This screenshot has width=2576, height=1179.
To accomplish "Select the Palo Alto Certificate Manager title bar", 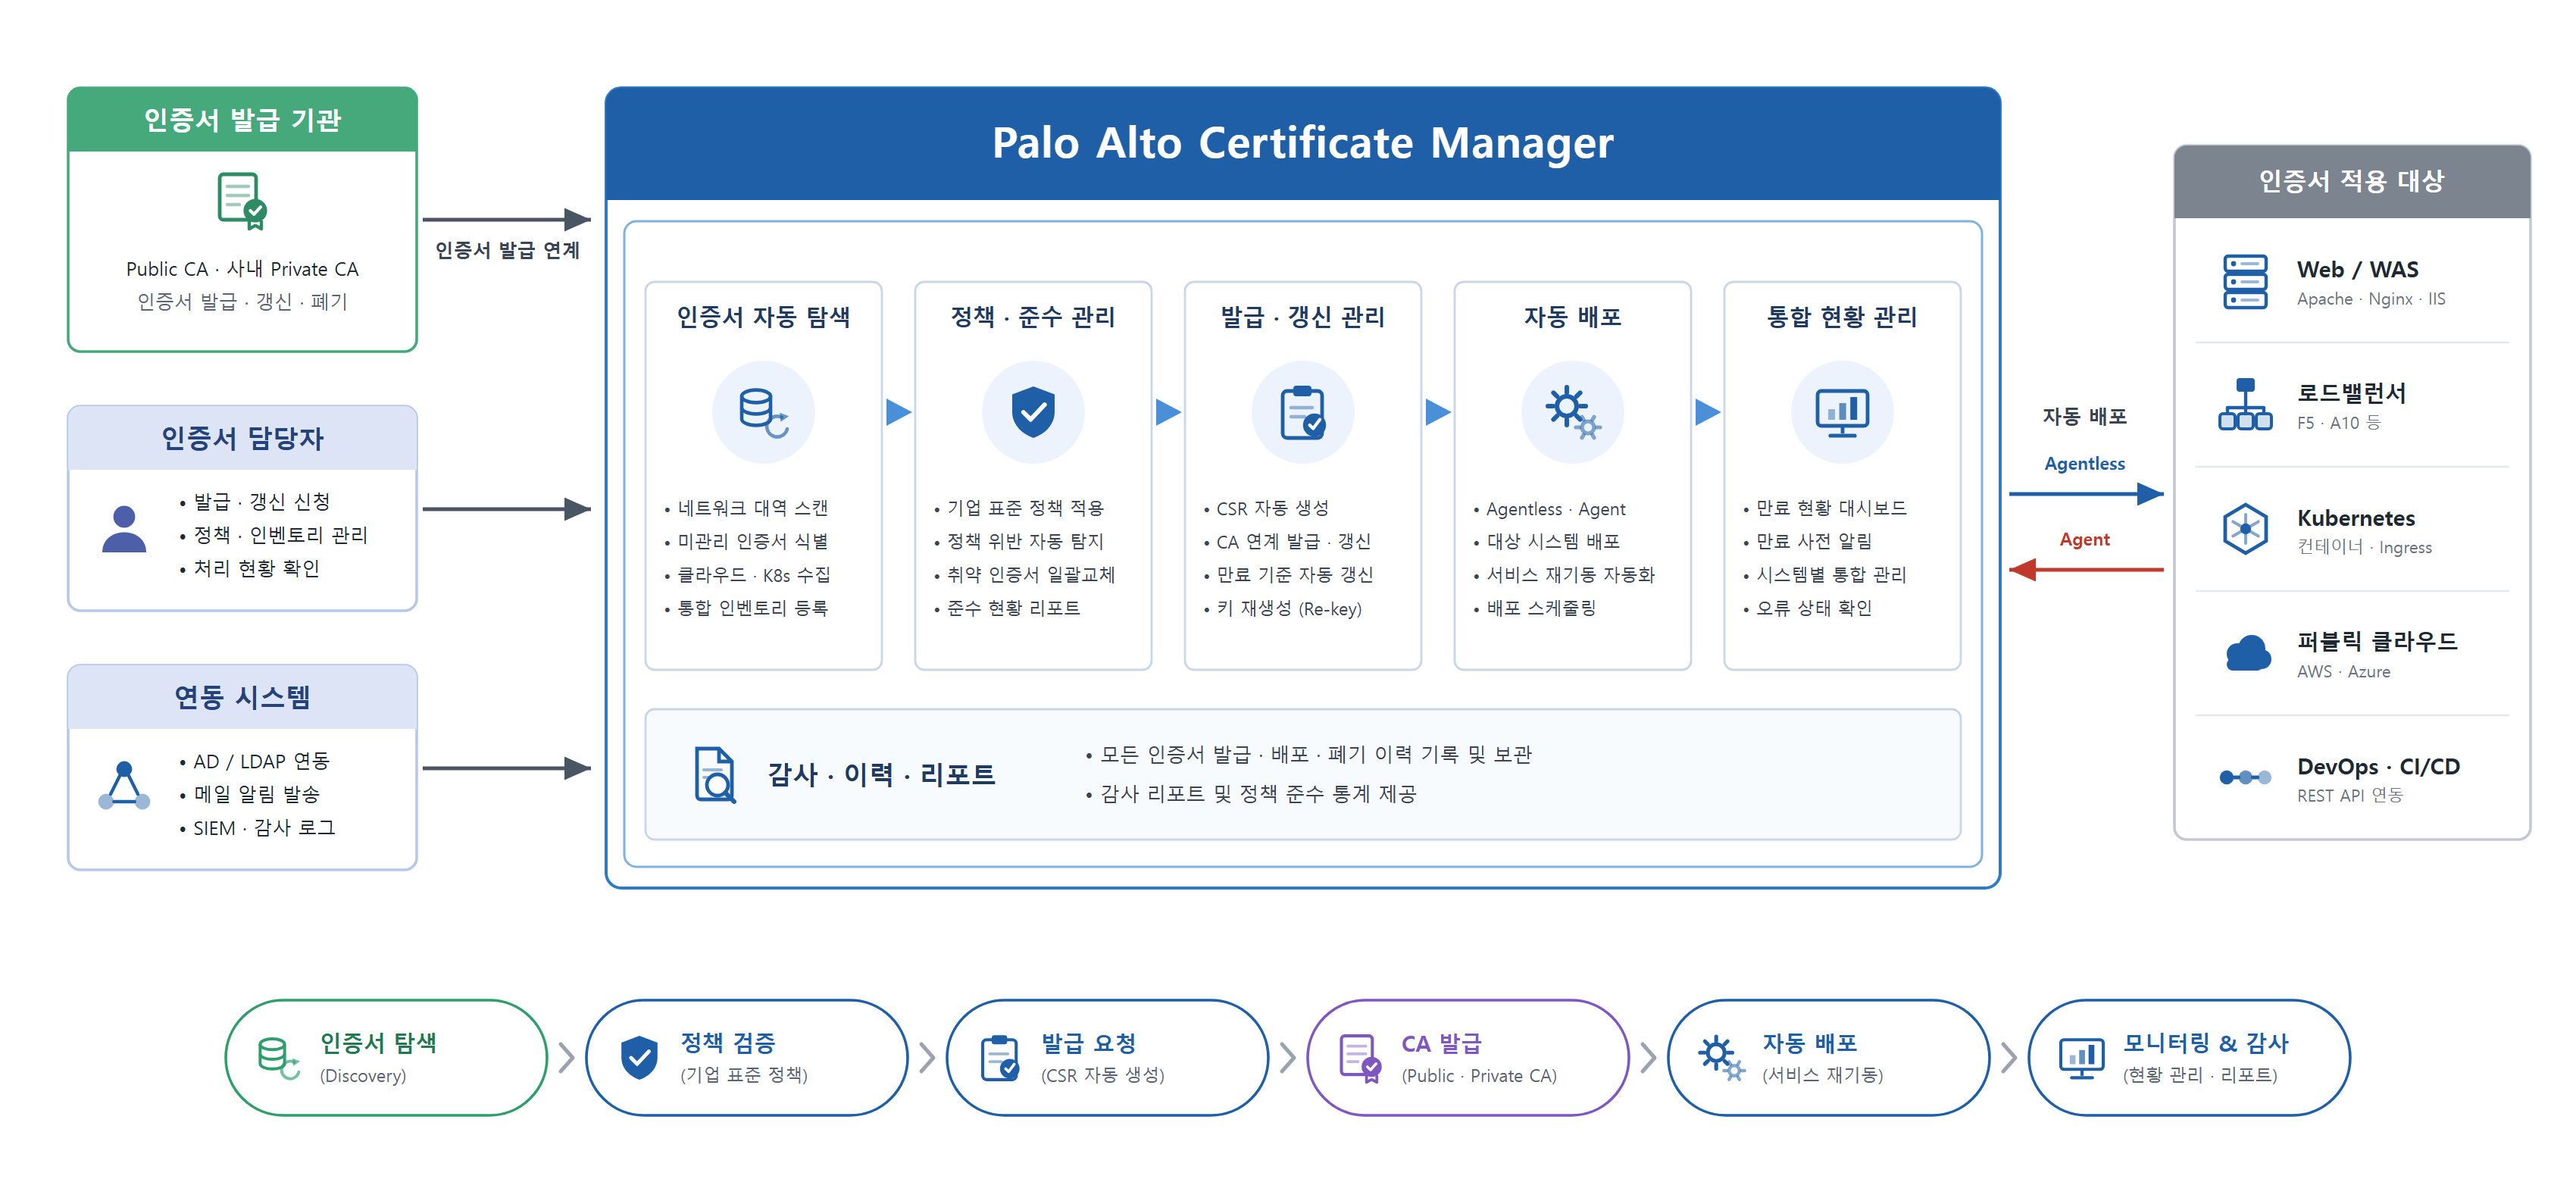I will tap(1302, 143).
